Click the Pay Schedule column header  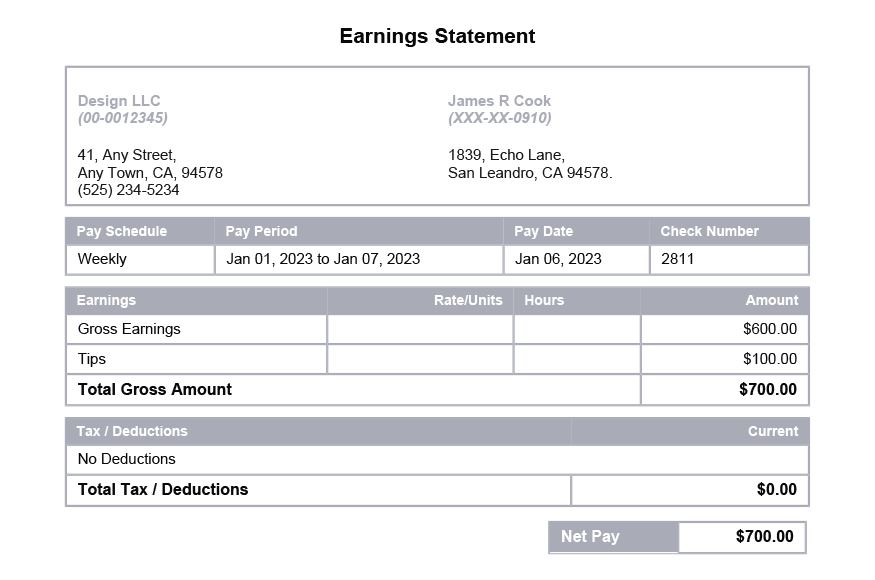click(122, 231)
